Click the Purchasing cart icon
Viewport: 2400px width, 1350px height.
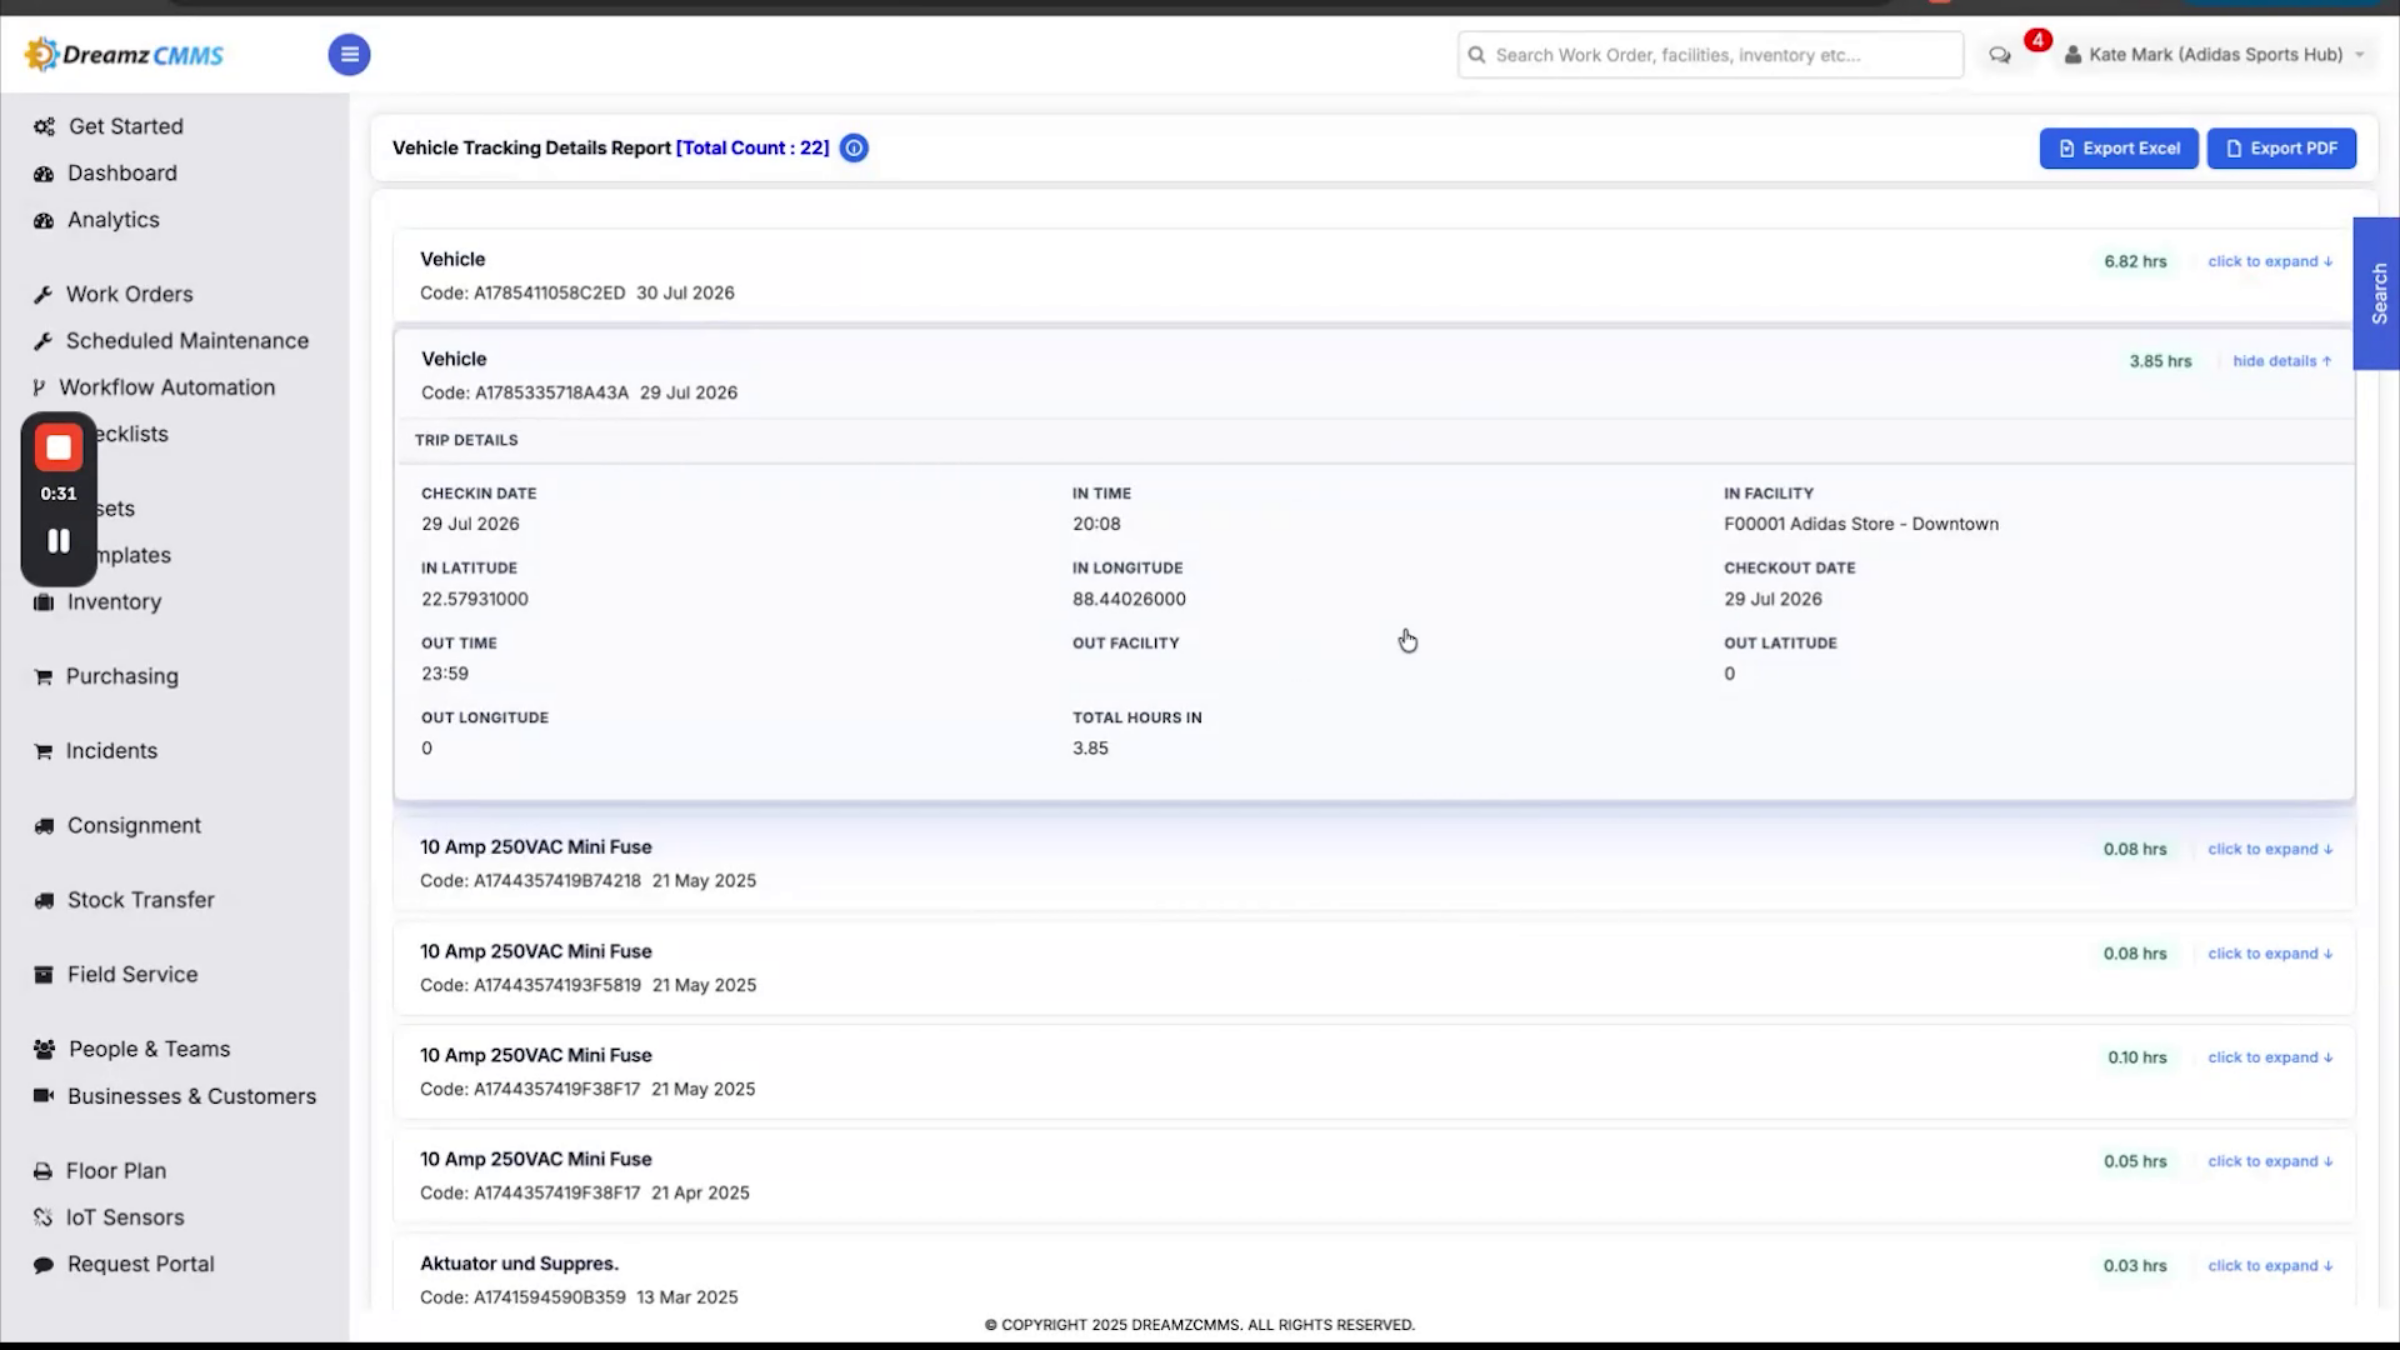coord(43,677)
